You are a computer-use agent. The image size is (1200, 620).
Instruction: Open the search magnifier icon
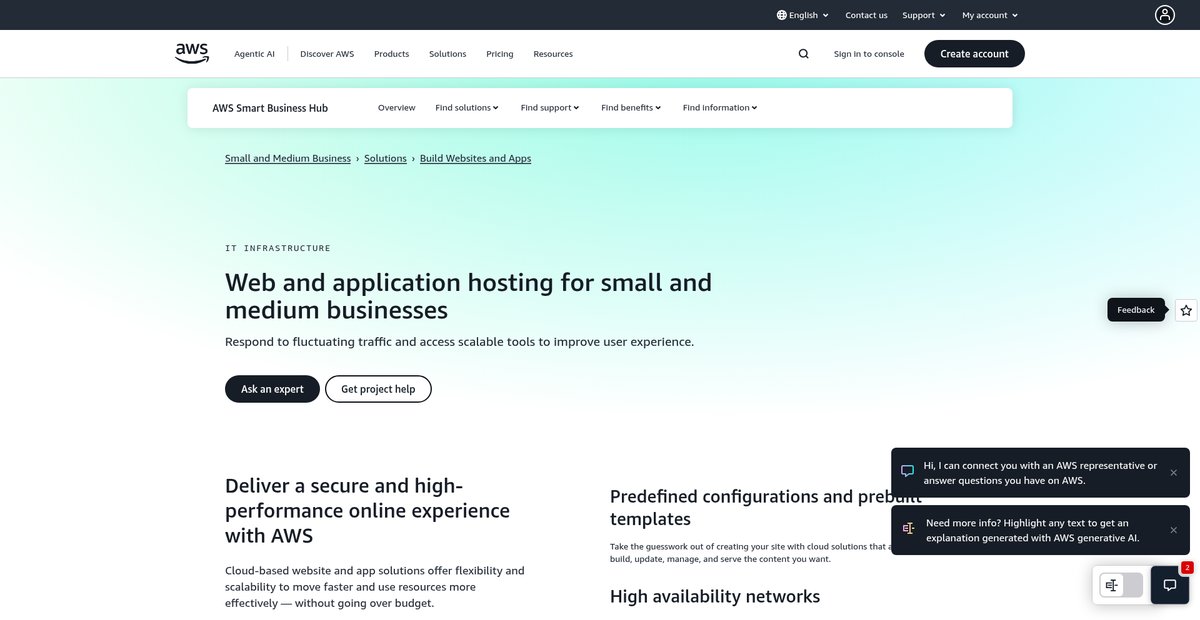click(803, 54)
